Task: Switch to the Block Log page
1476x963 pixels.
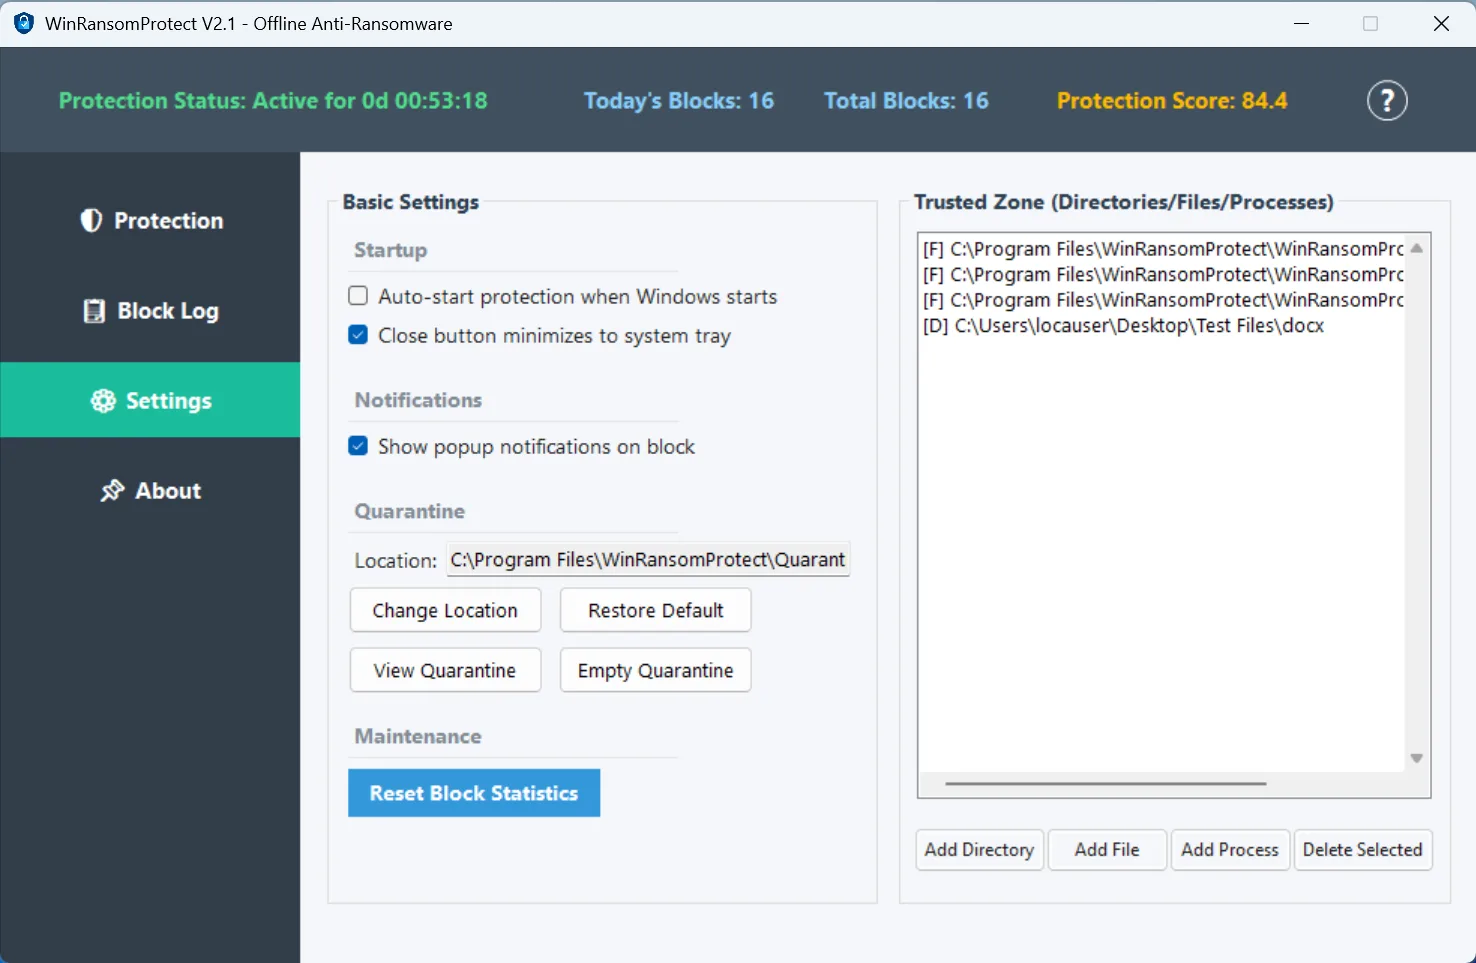Action: coord(150,311)
